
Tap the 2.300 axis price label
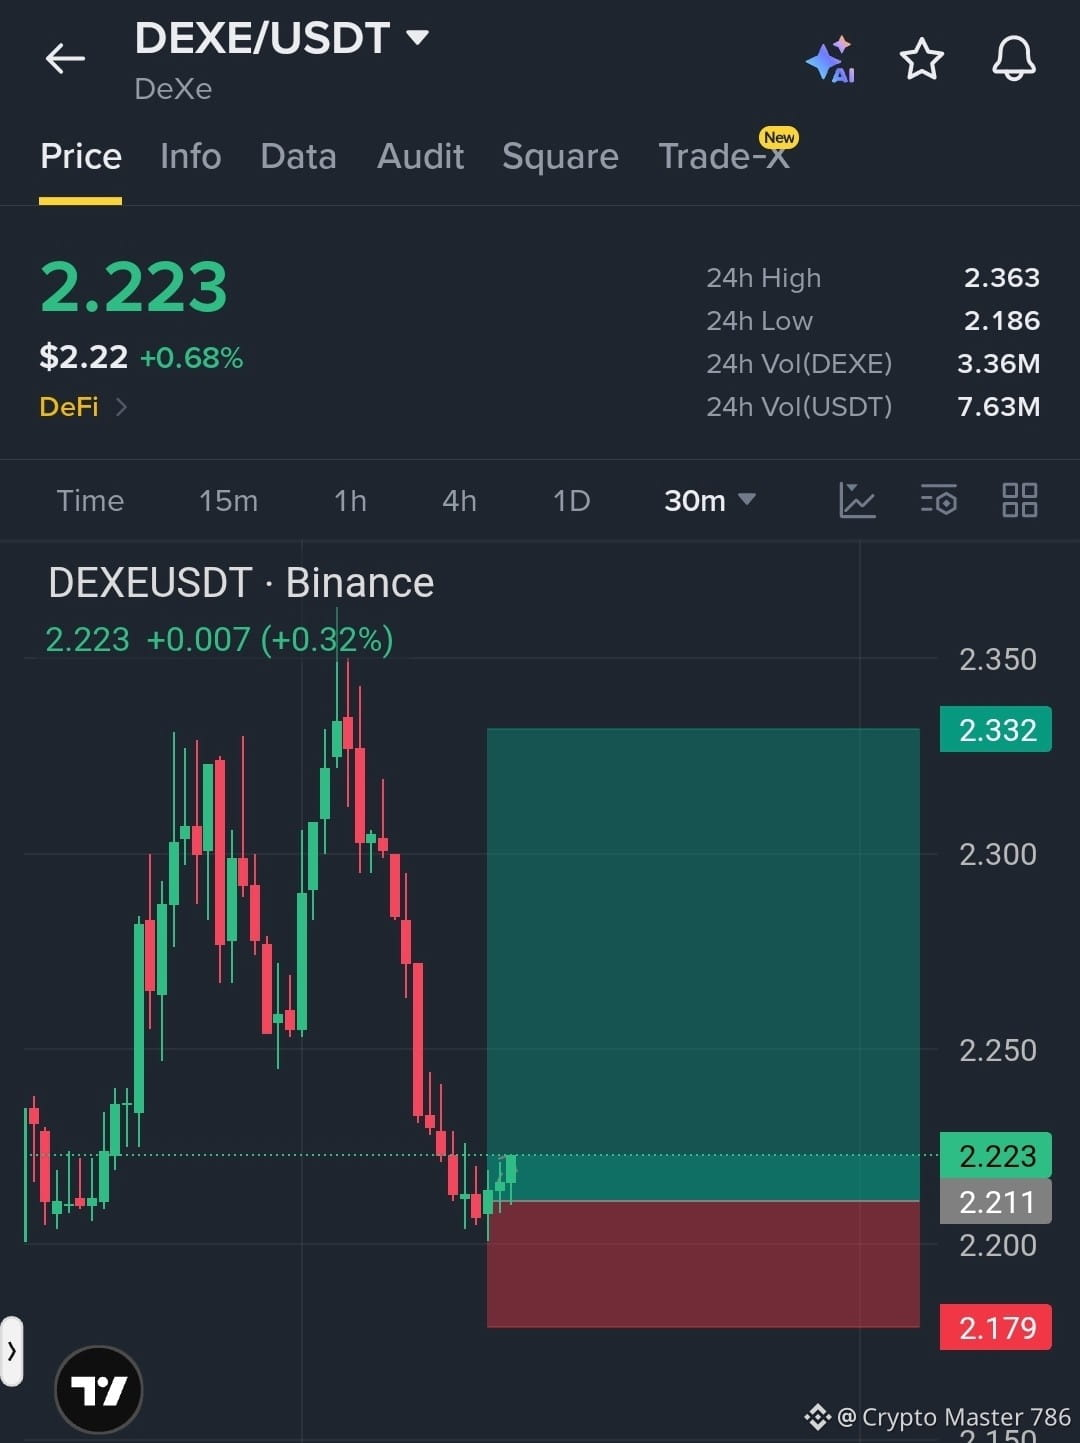[x=997, y=854]
